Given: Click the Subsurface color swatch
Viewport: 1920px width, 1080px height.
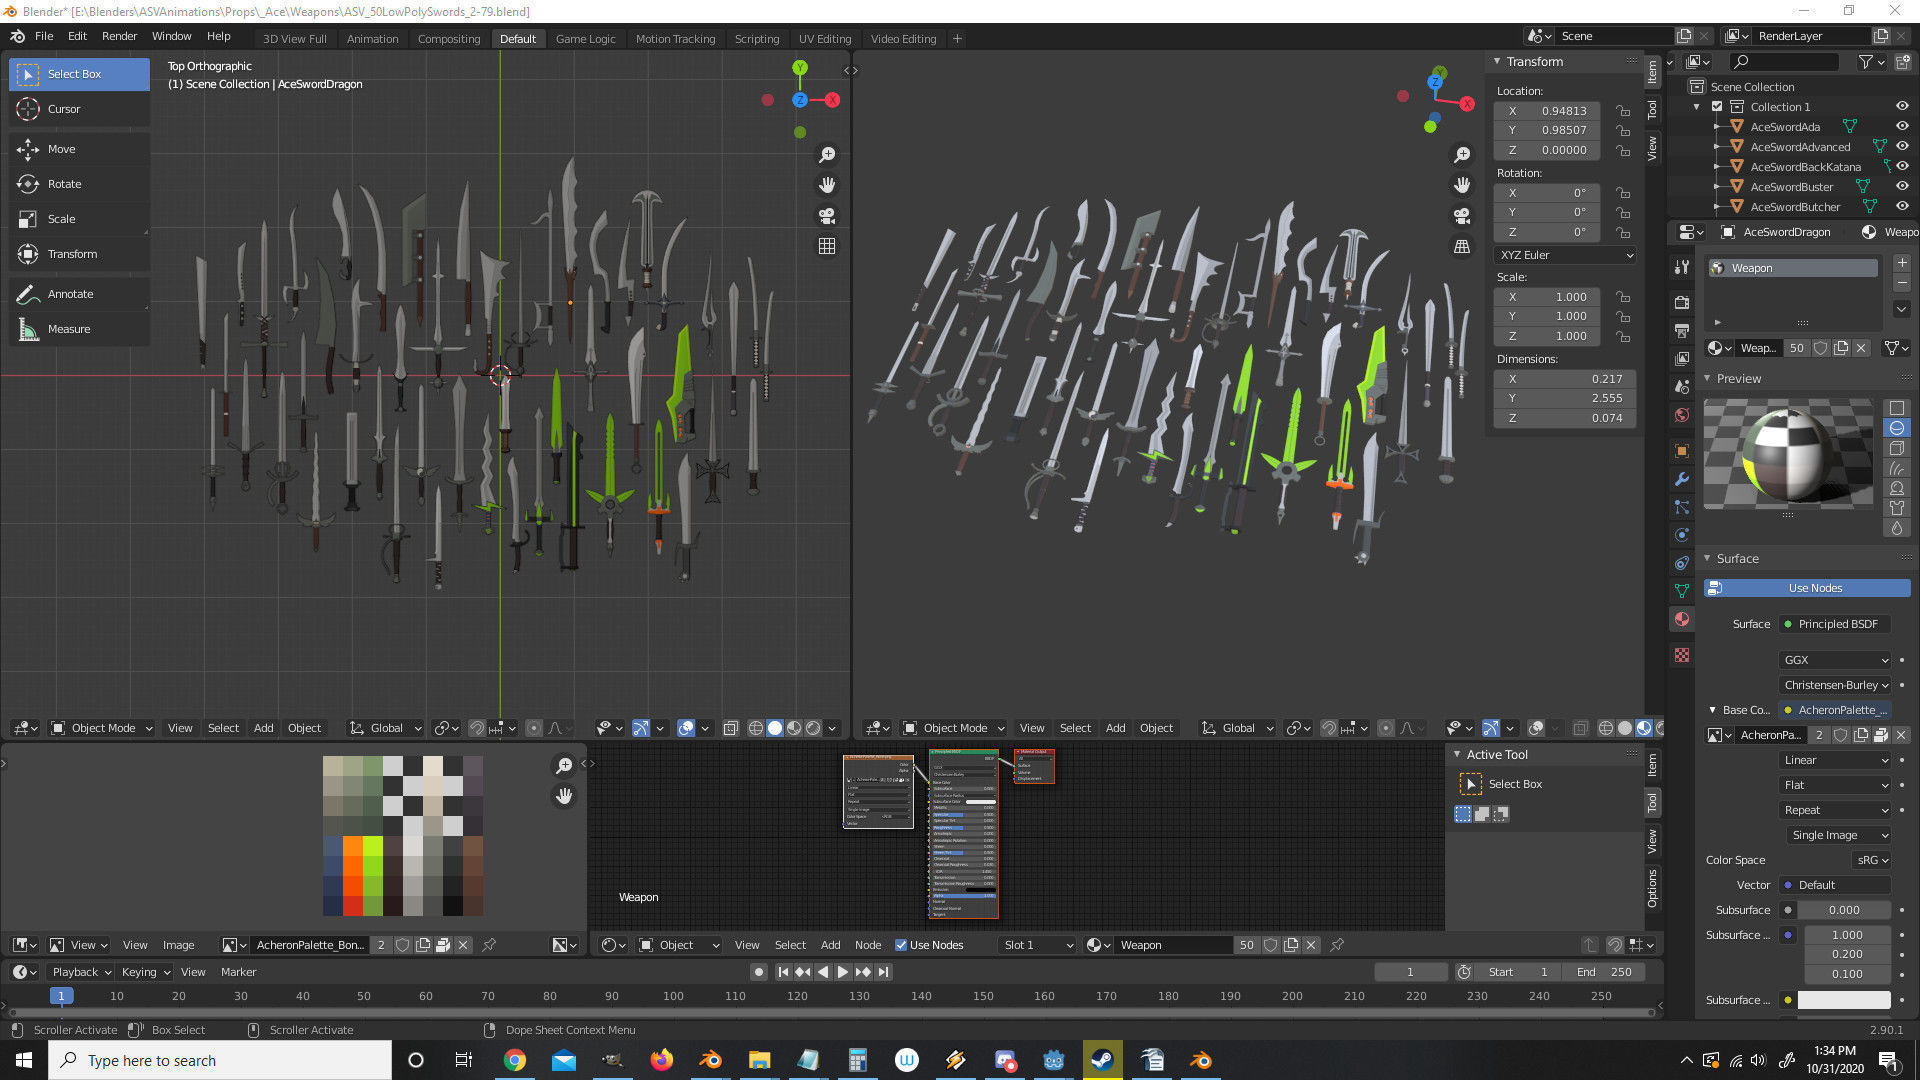Looking at the screenshot, I should [1843, 1000].
